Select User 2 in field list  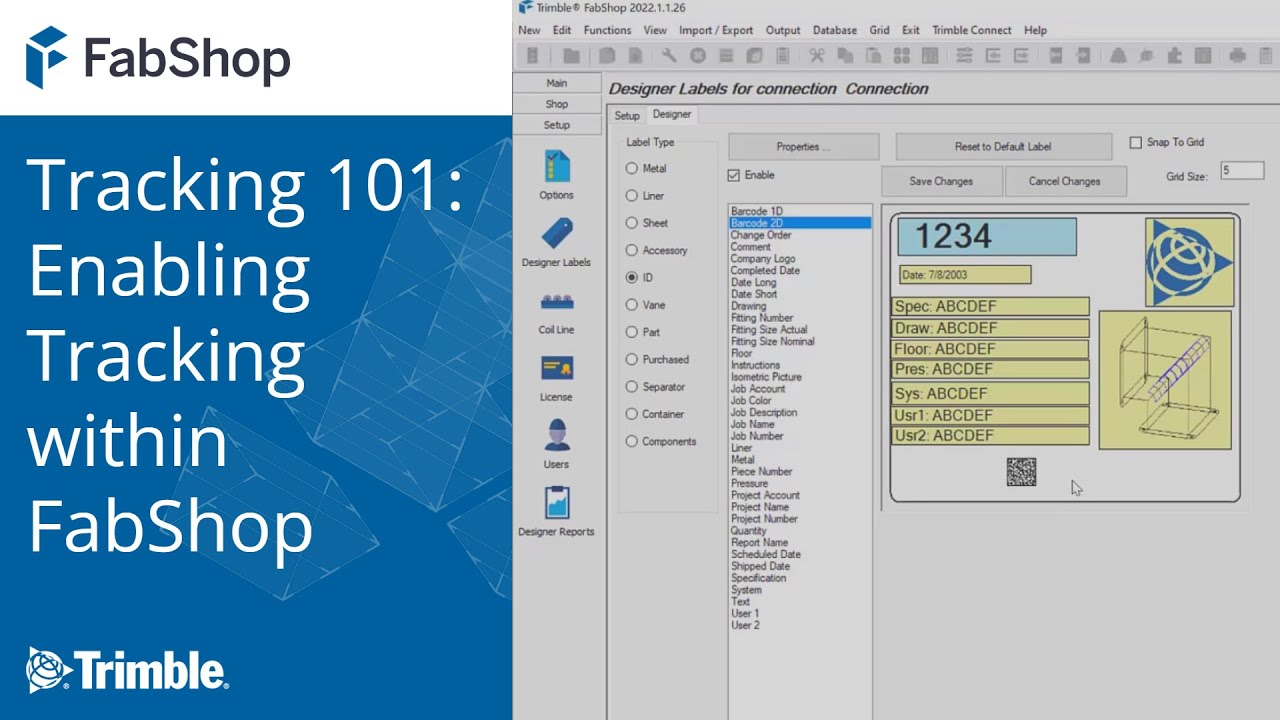click(x=745, y=625)
